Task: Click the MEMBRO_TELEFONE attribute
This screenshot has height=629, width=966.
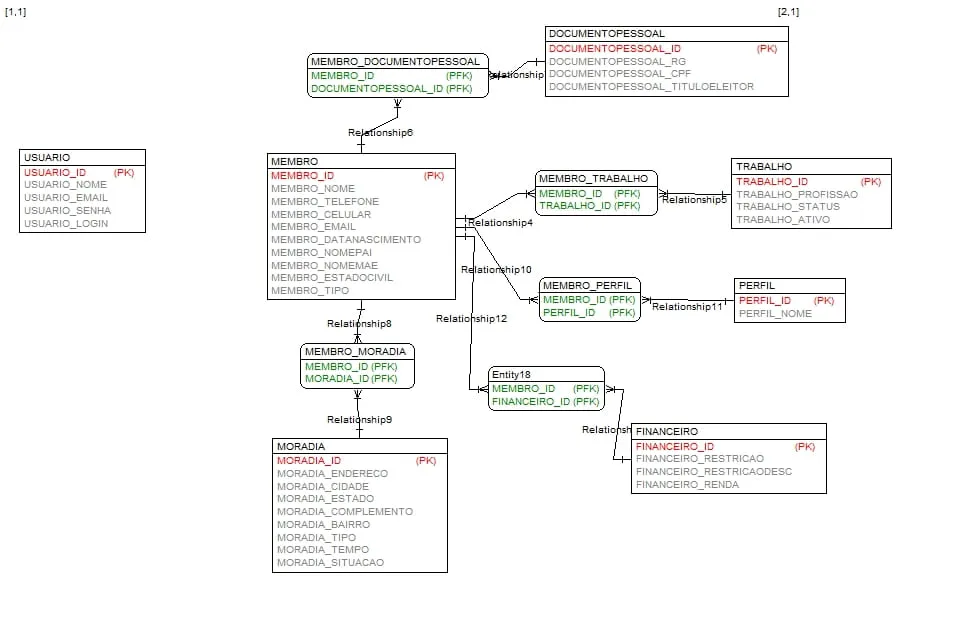Action: tap(325, 201)
